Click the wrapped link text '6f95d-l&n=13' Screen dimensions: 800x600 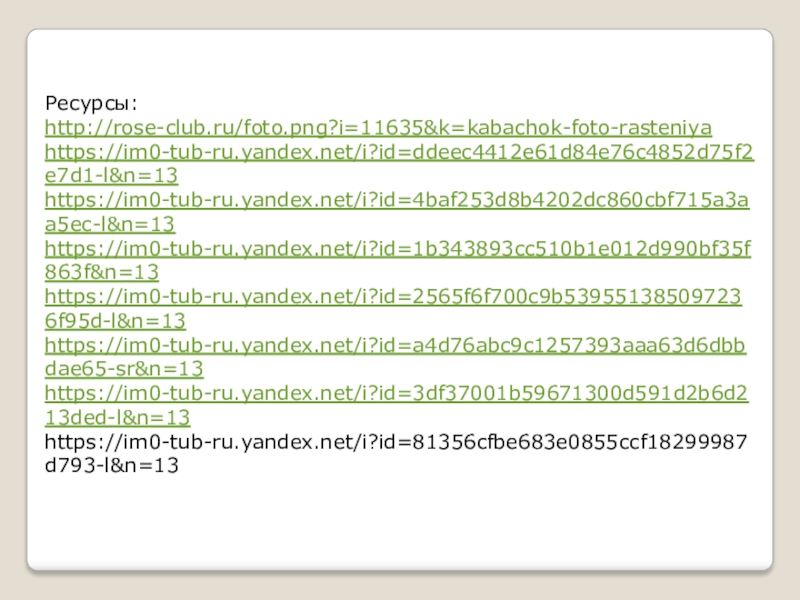(115, 320)
